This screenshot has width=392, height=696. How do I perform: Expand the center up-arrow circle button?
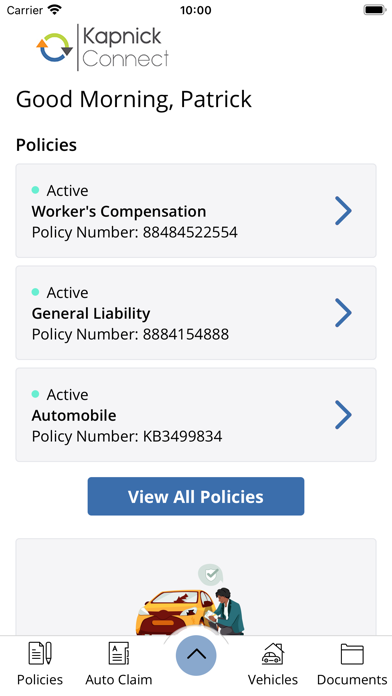pos(196,655)
